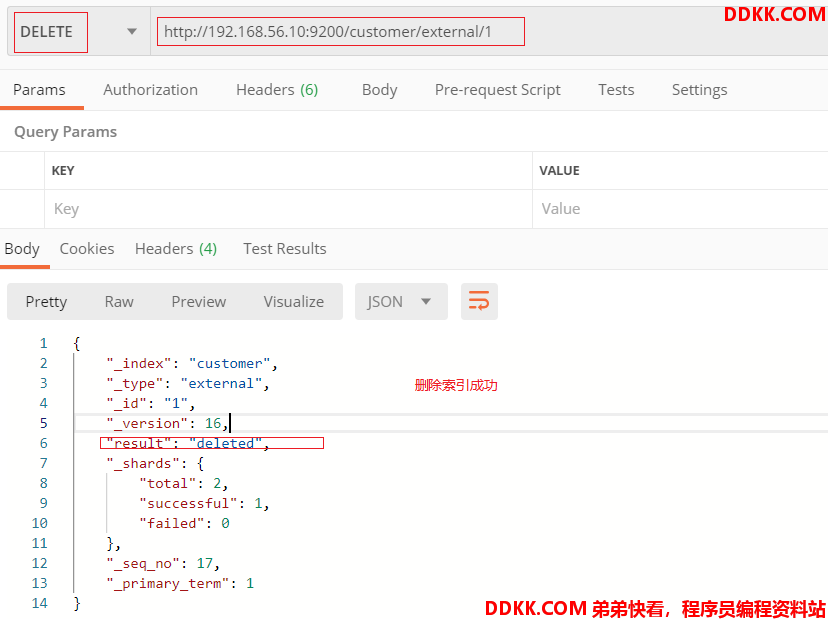Toggle the wrap lines icon
Screen dimensions: 828x619
(x=479, y=302)
